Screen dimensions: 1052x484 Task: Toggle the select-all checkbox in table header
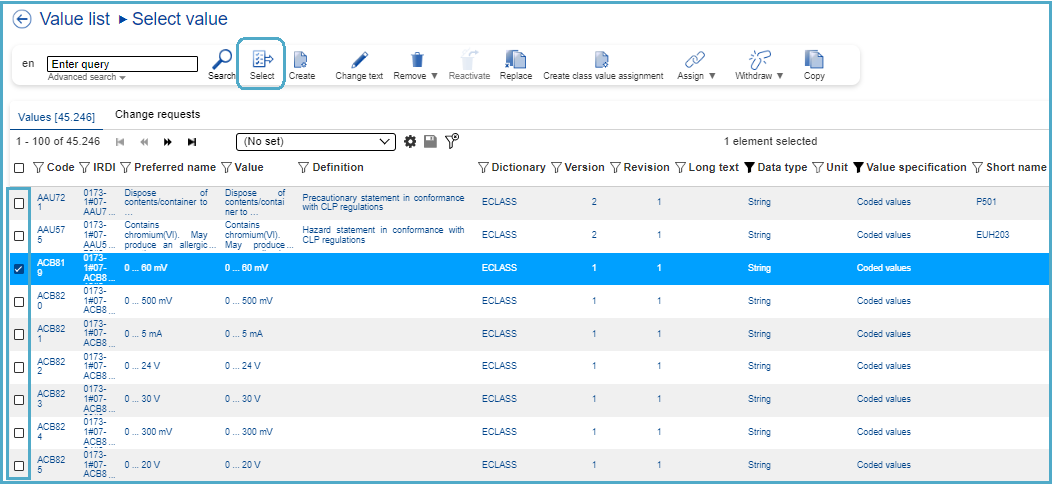pos(19,168)
